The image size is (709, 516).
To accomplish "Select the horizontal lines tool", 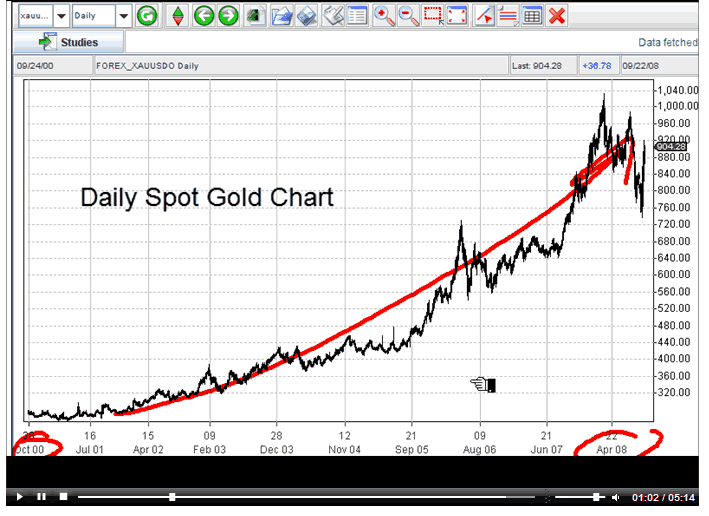I will (508, 16).
